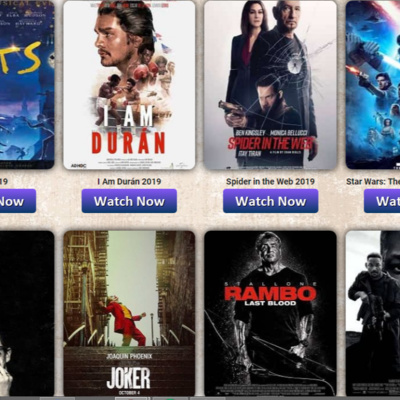Open the 'Star Wars: The' truncated title link

[x=373, y=182]
